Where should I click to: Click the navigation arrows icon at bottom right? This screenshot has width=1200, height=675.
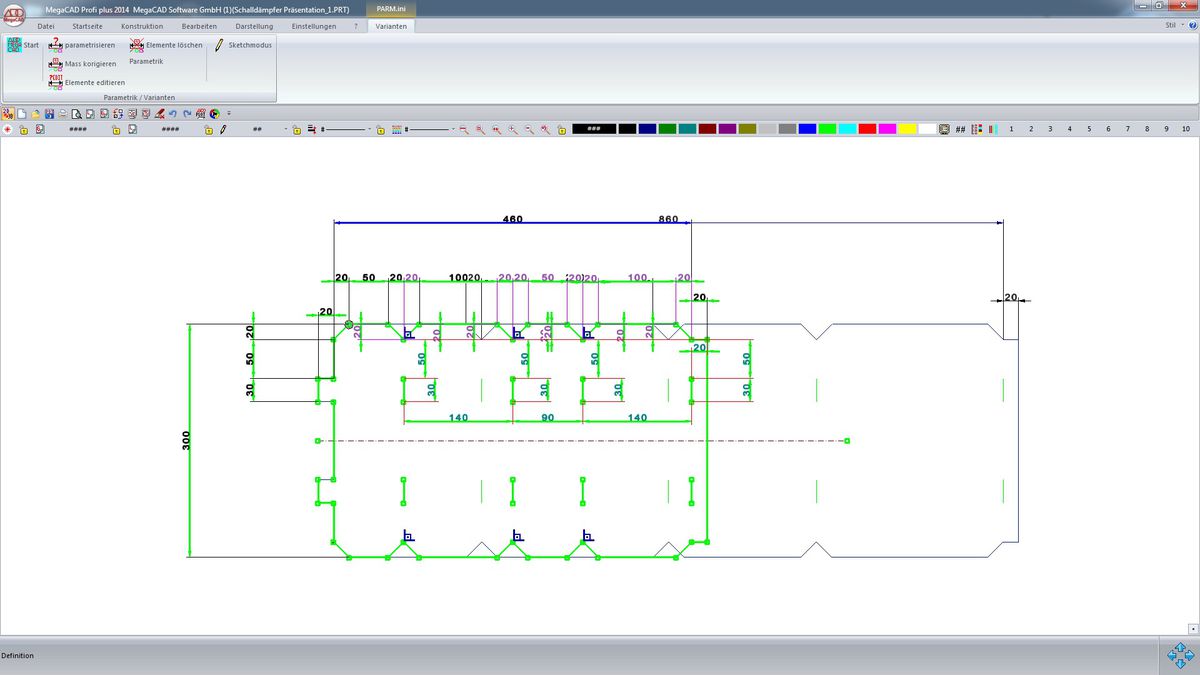click(1180, 655)
